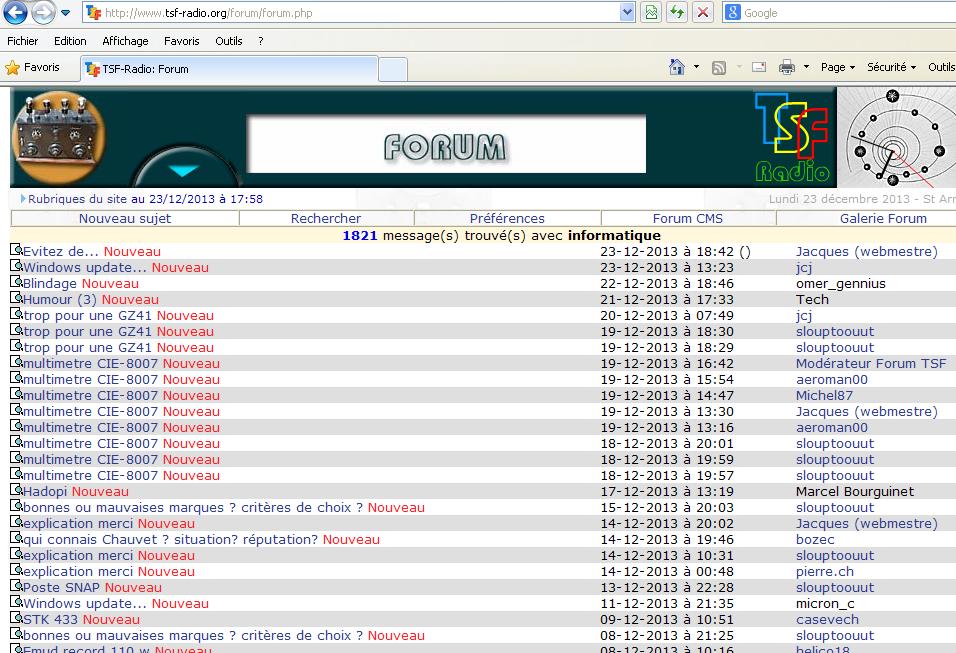Click message icon beside Hadopi topic
The height and width of the screenshot is (653, 956).
click(x=16, y=491)
